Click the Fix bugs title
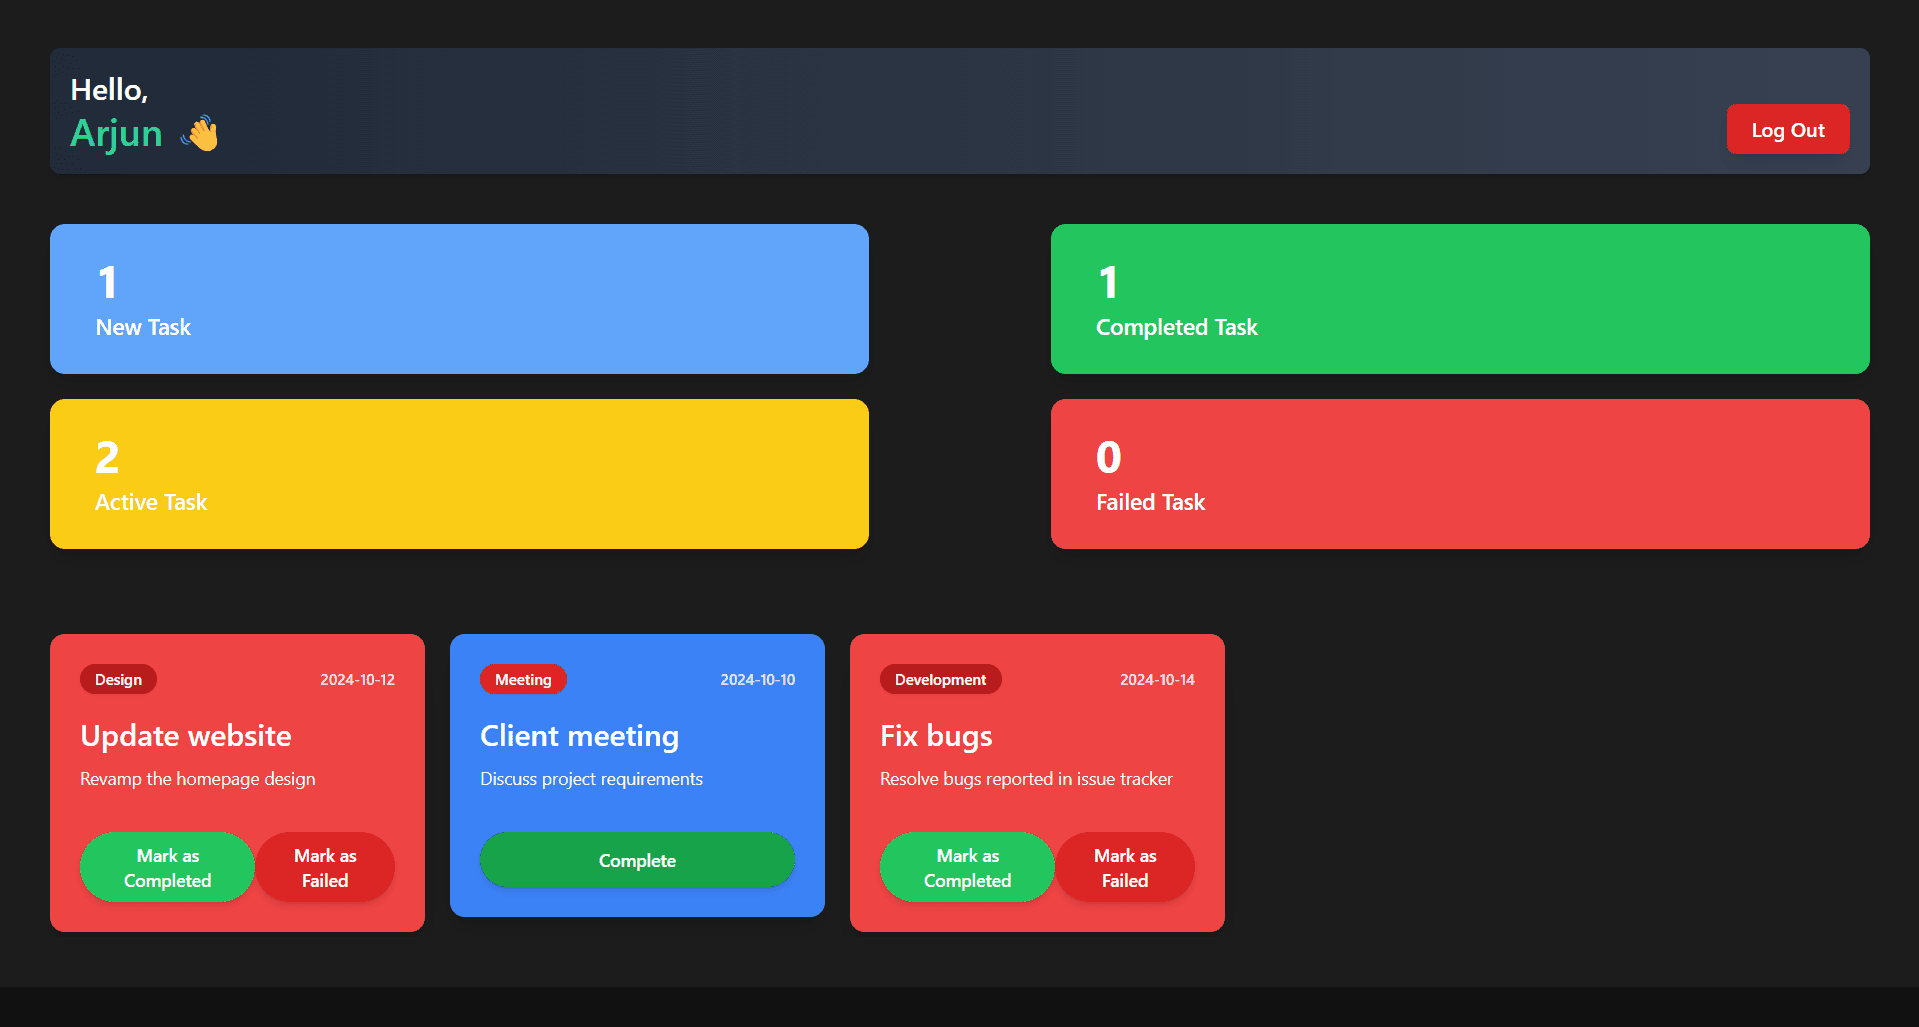 [x=936, y=736]
